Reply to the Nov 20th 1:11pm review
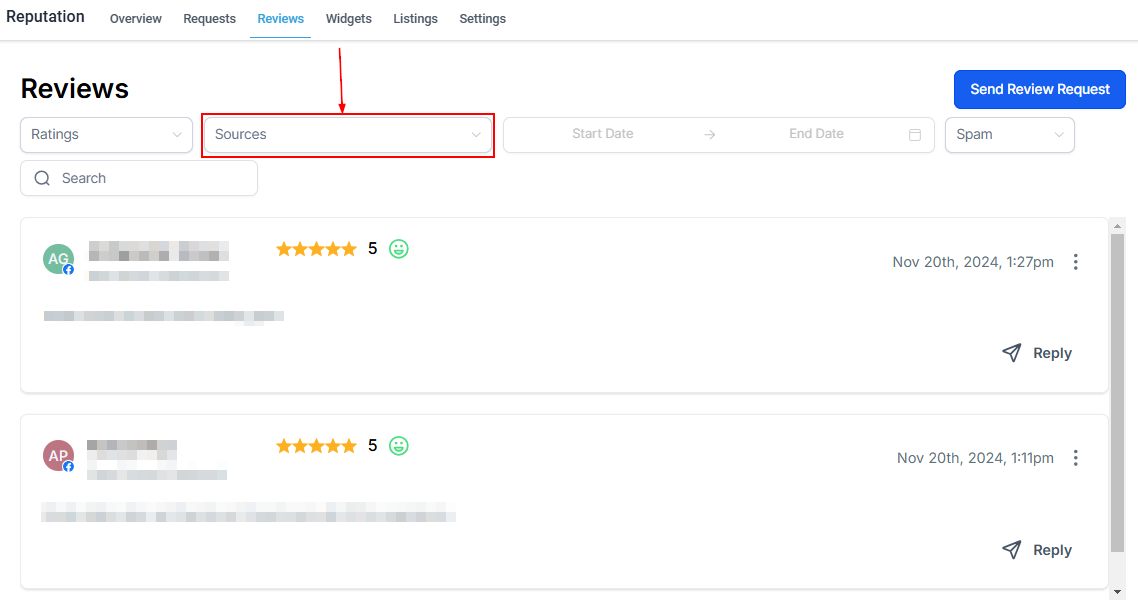The image size is (1138, 600). pos(1038,550)
